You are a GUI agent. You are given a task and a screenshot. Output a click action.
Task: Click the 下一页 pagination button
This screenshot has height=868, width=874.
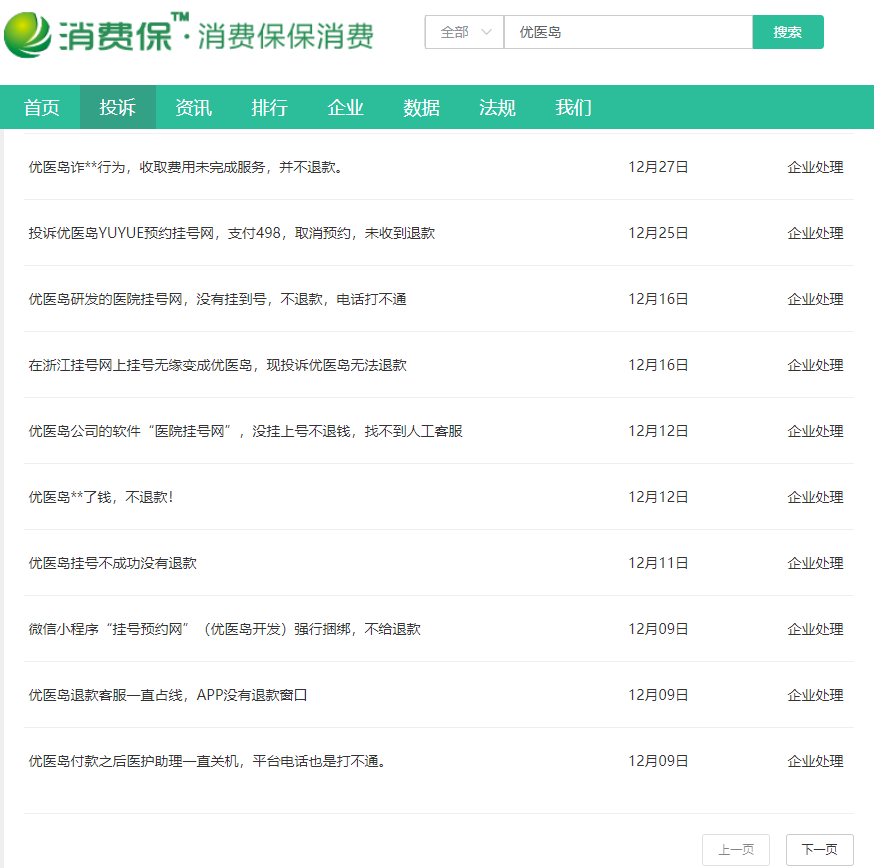click(x=818, y=849)
